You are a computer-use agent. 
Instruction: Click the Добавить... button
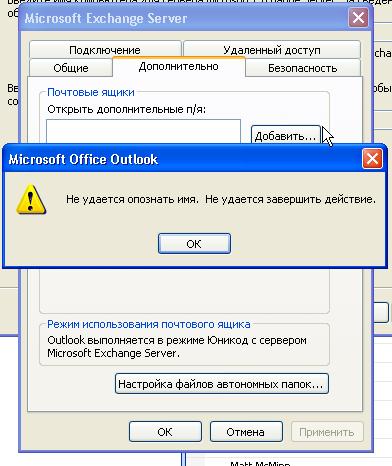click(x=285, y=136)
